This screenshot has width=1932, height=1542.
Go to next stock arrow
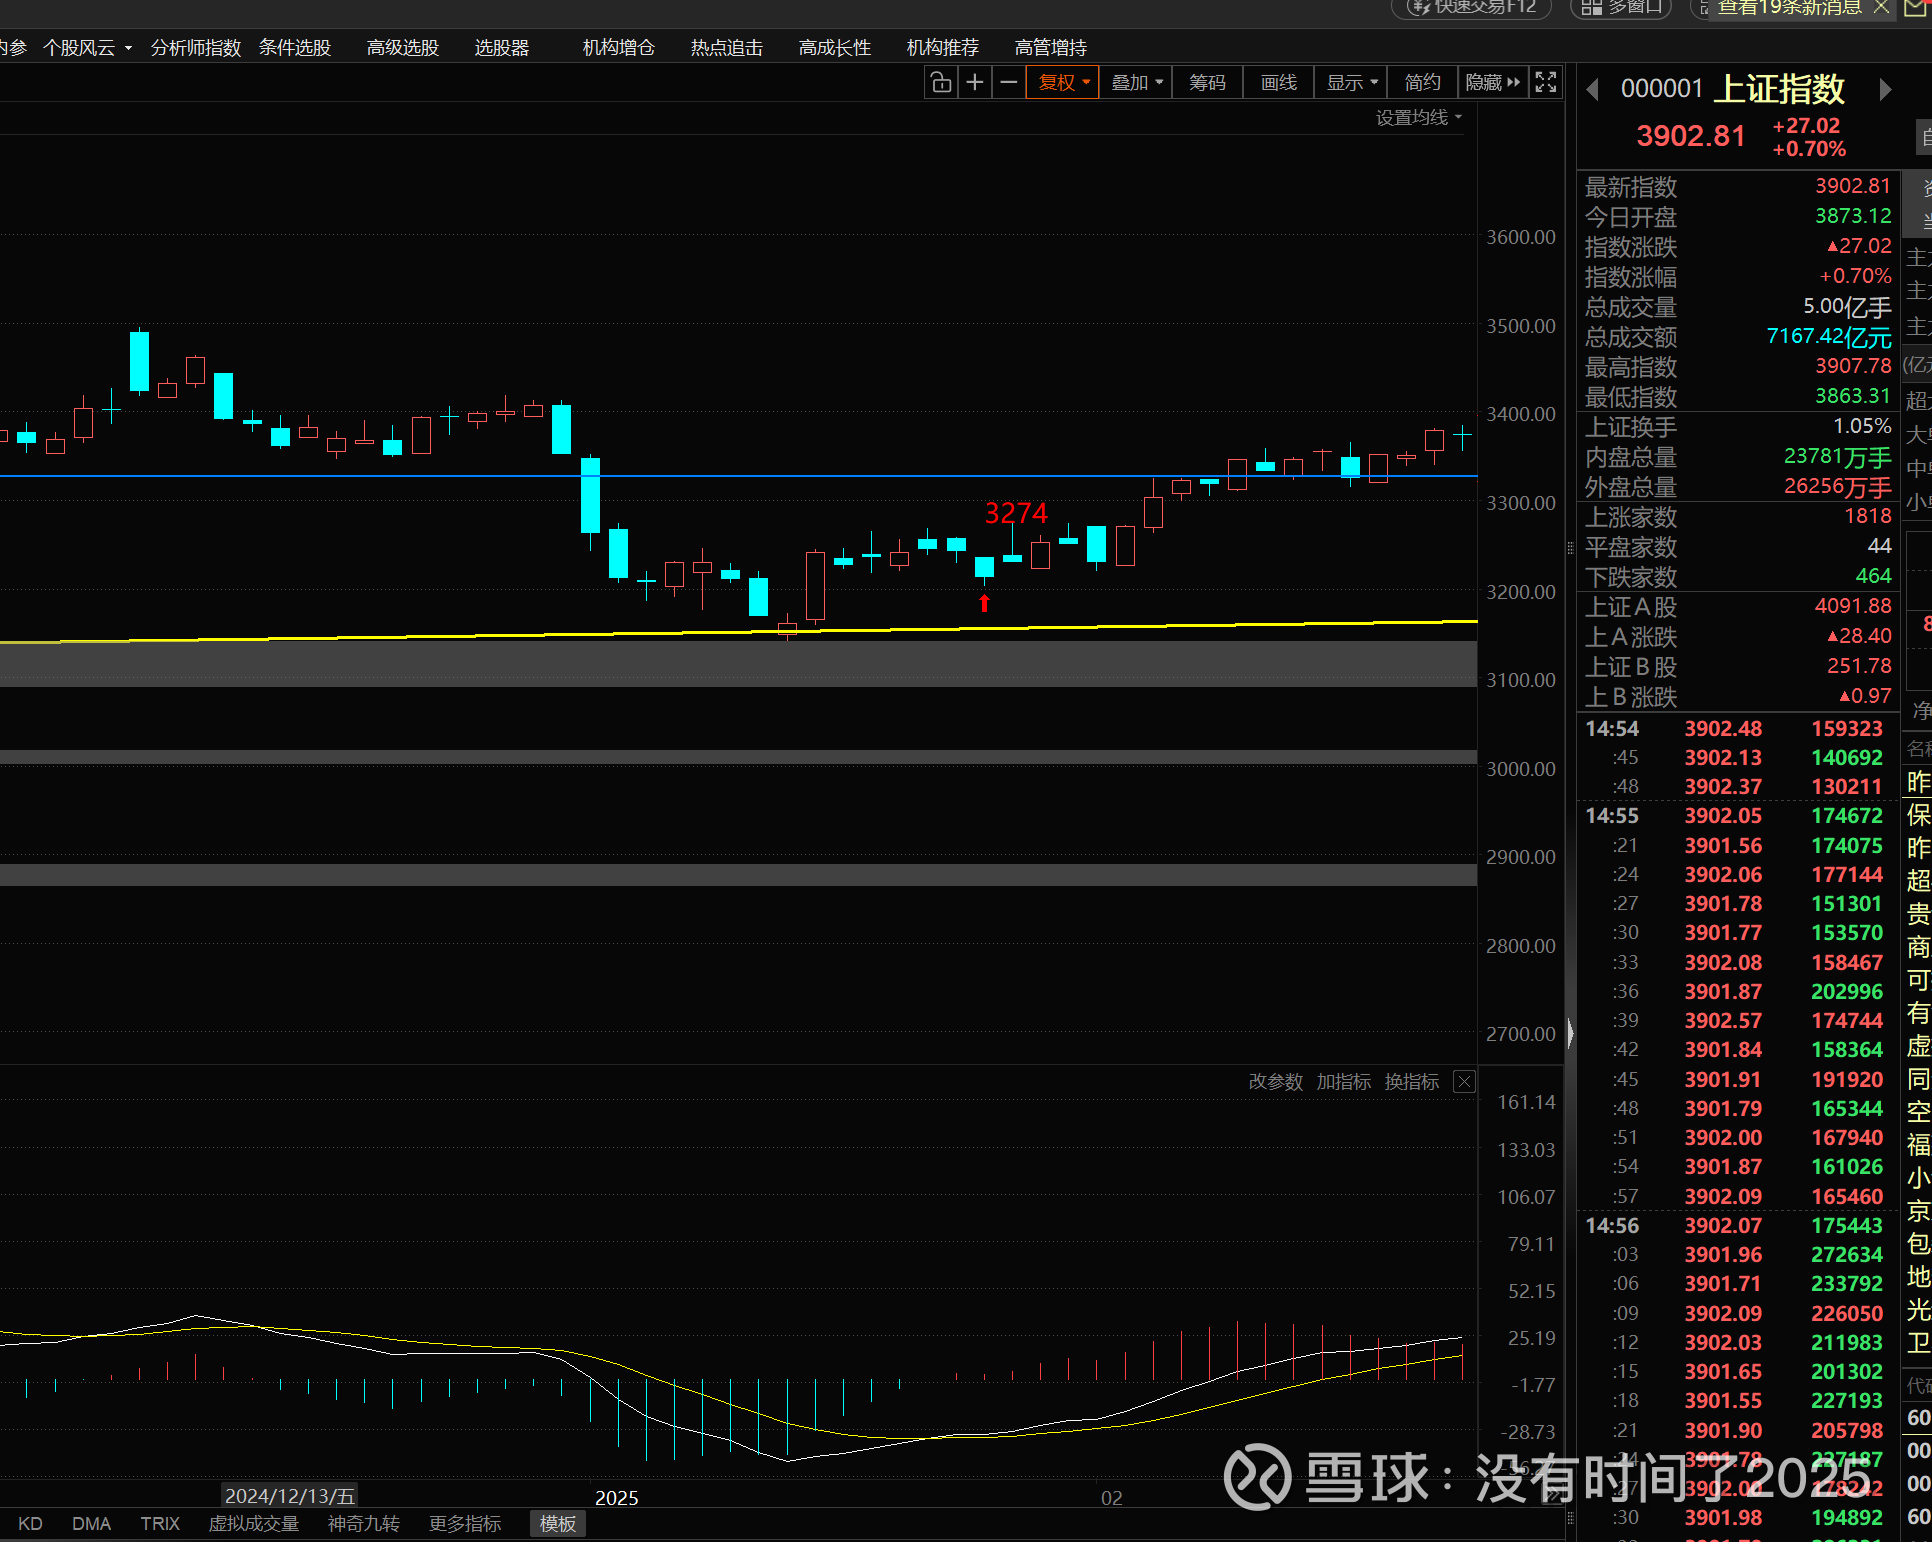coord(1885,90)
